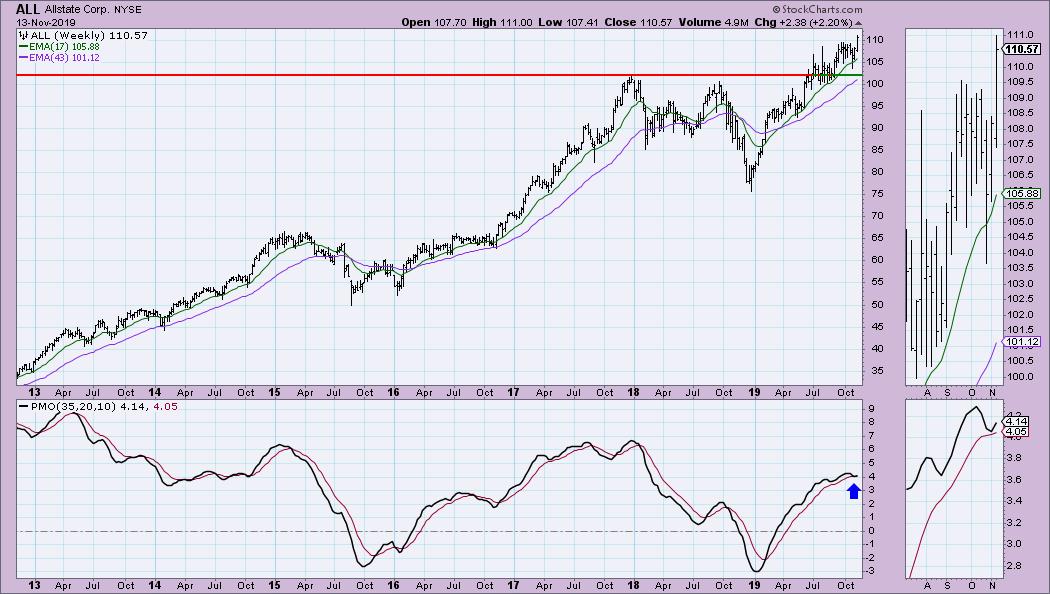Viewport: 1050px width, 594px height.
Task: Click the Chg +2.38 (+2.20%) value
Action: click(803, 22)
